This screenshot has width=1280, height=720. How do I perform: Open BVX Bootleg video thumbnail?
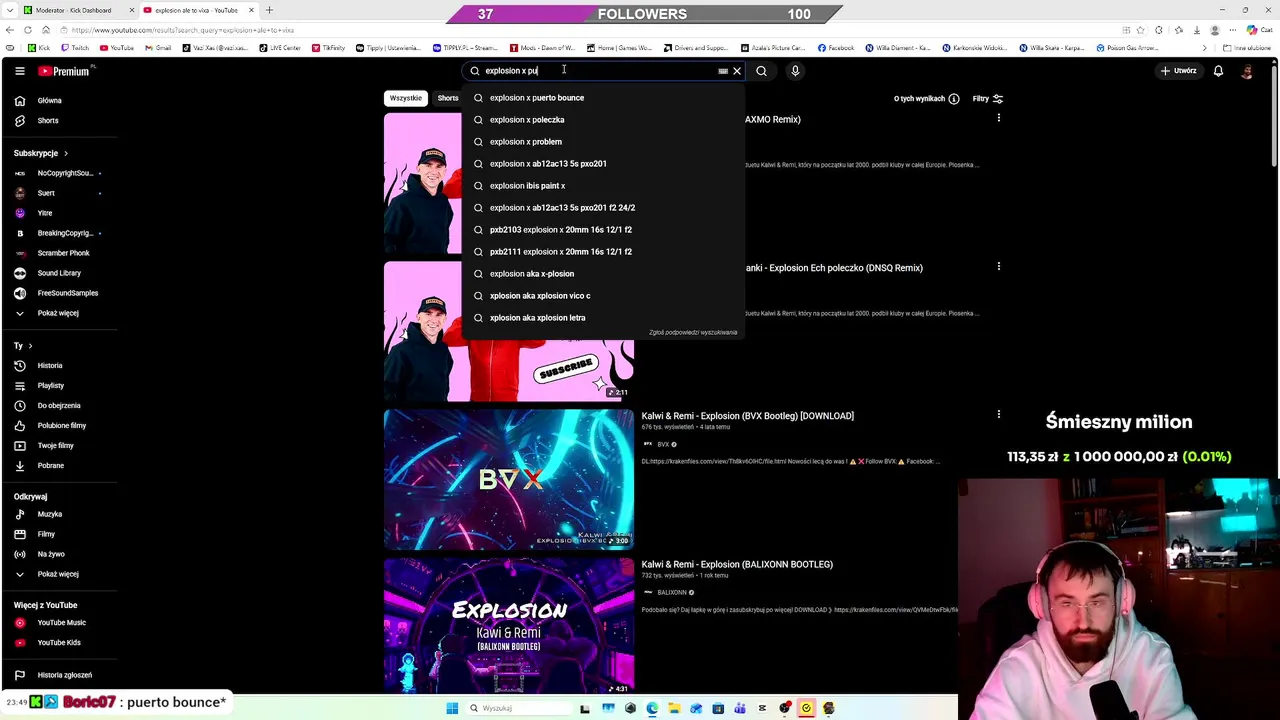tap(509, 480)
